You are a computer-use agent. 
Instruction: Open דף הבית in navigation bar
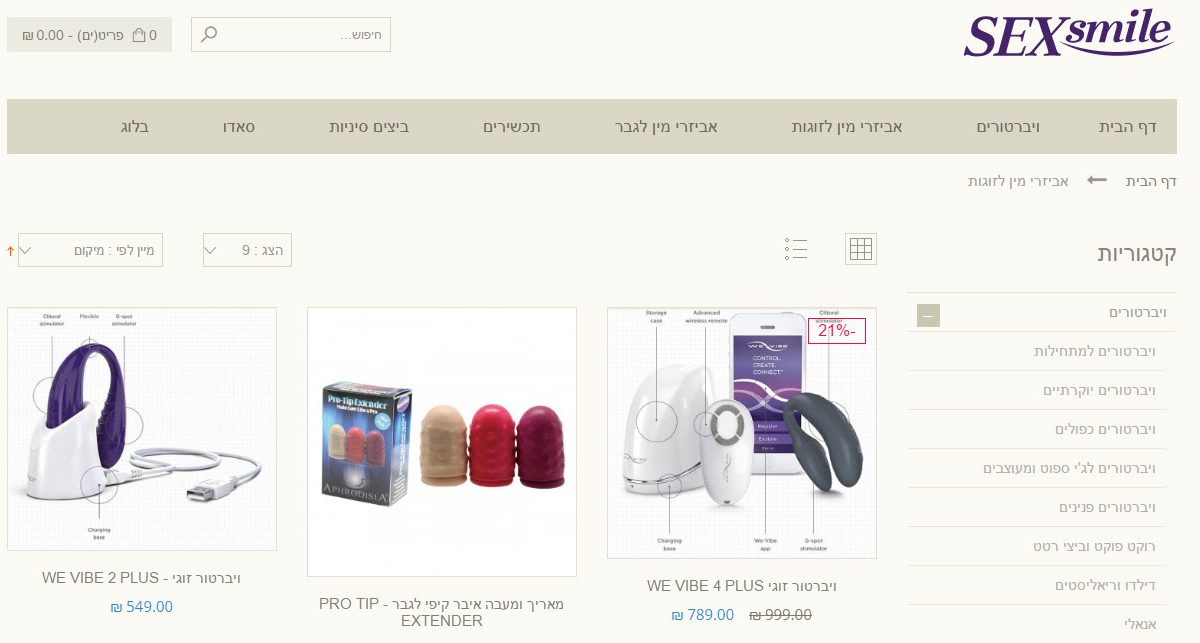[1128, 127]
